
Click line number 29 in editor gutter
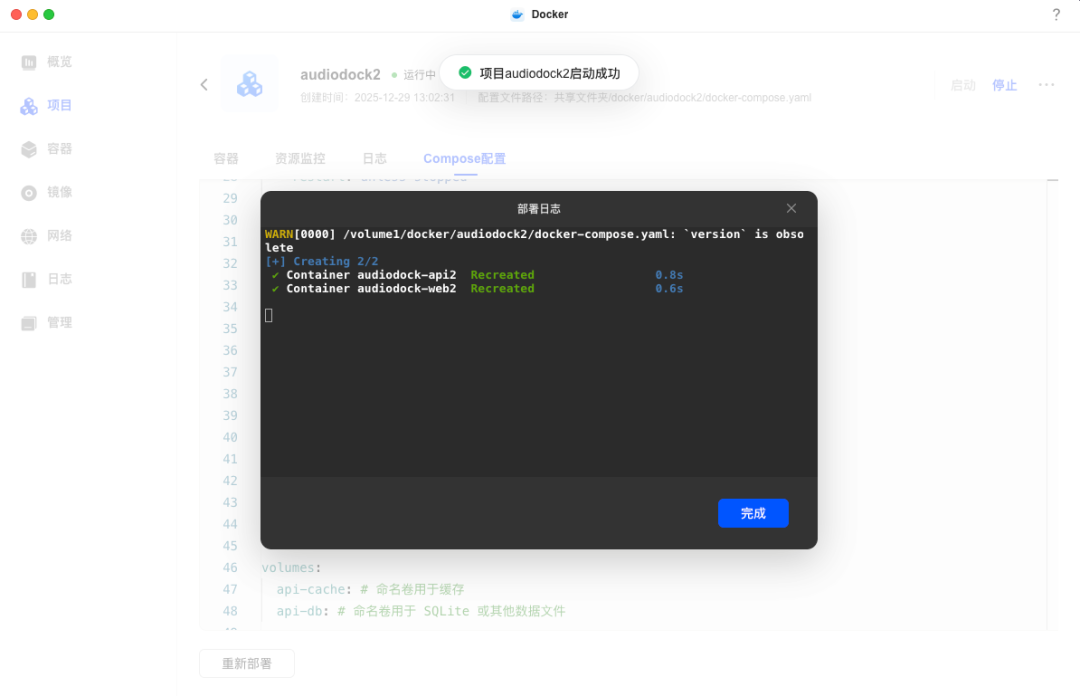tap(230, 198)
